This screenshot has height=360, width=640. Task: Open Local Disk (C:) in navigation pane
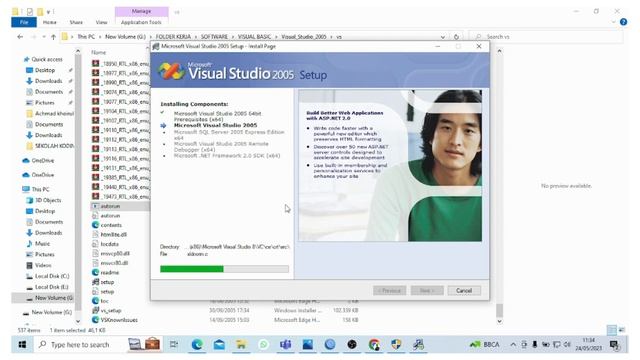coord(52,276)
